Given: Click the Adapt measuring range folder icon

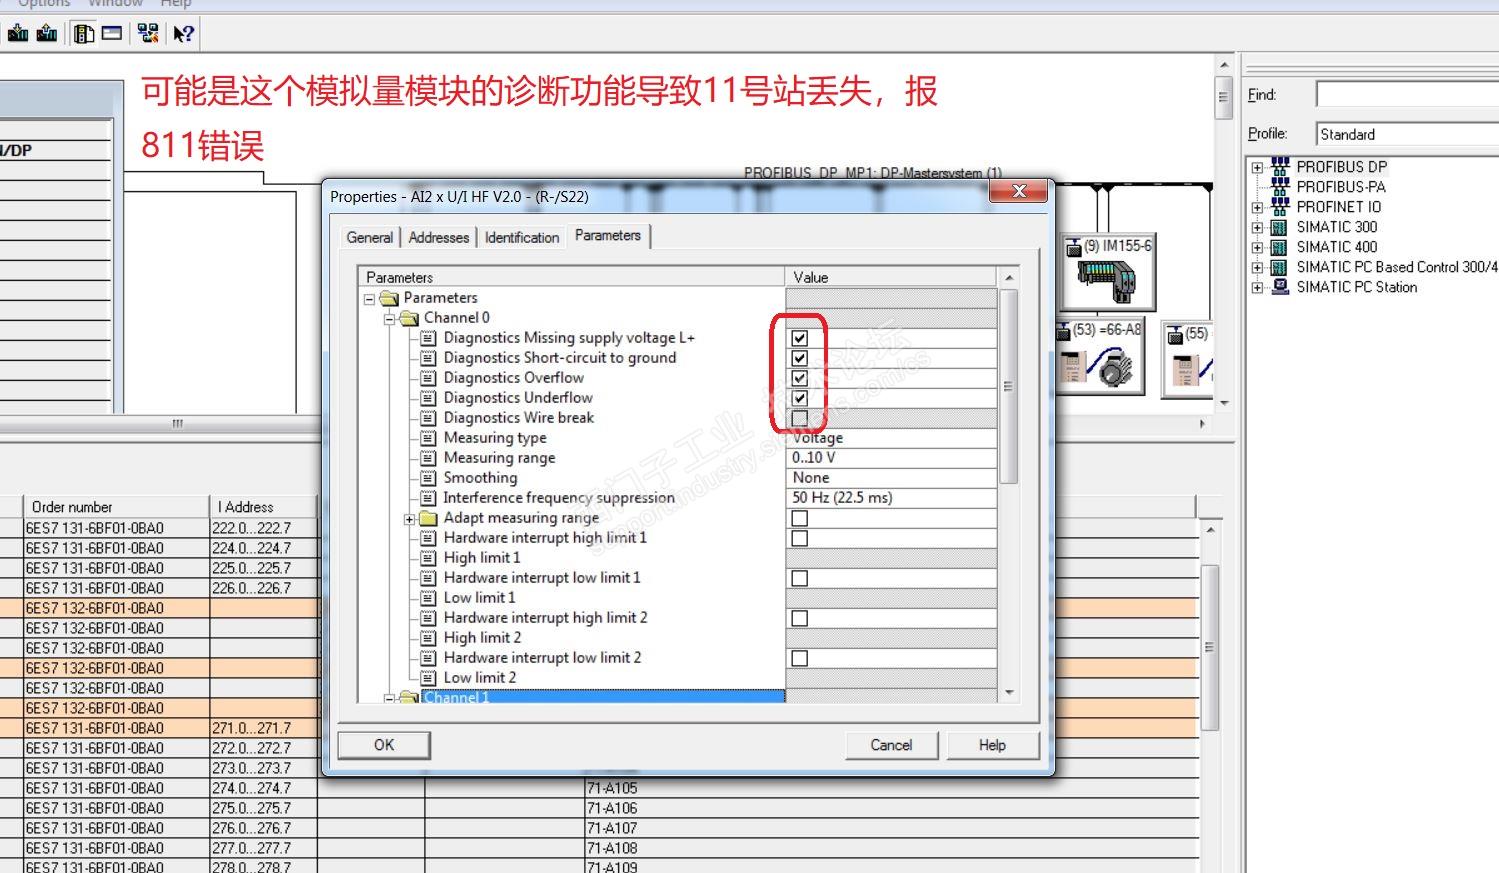Looking at the screenshot, I should [429, 518].
